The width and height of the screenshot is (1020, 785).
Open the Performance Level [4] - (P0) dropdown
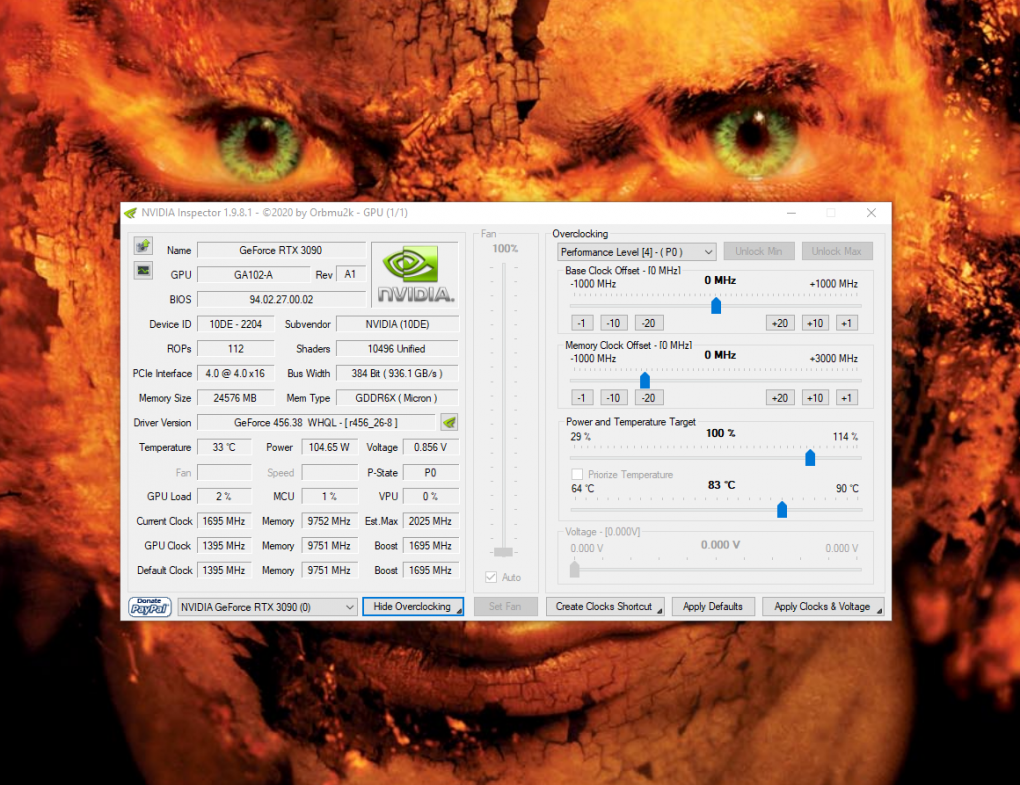636,252
